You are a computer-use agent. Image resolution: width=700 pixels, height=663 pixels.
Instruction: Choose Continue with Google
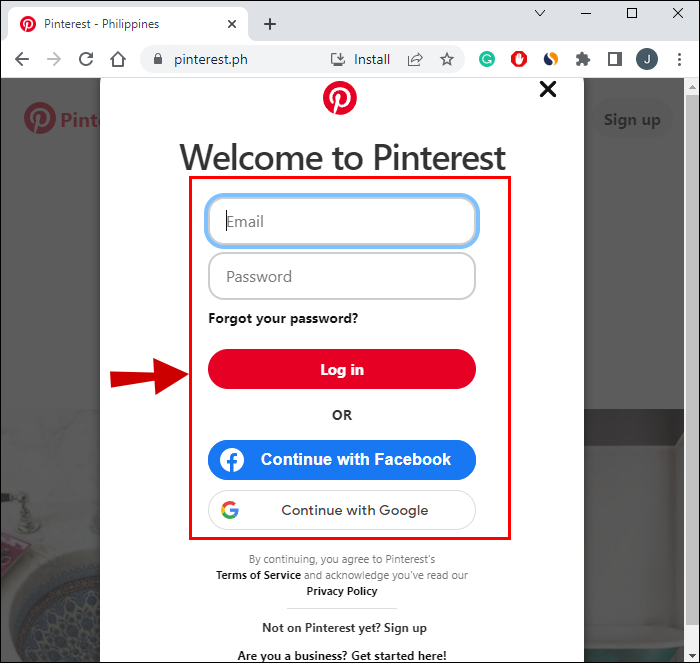[342, 510]
